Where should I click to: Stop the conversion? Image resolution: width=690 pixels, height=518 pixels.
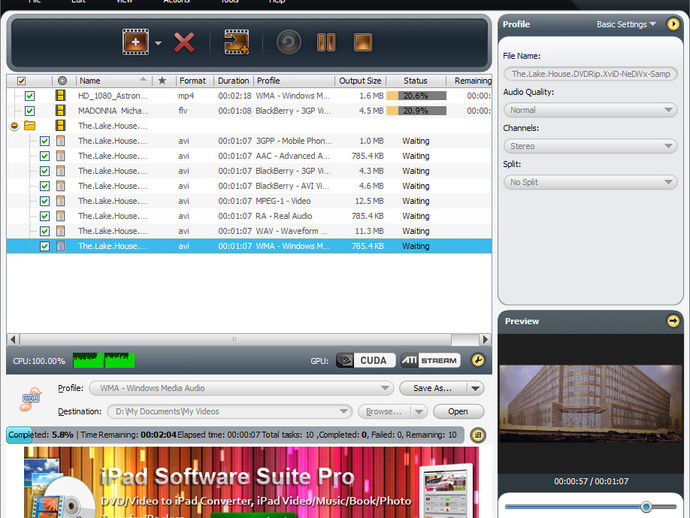[363, 43]
